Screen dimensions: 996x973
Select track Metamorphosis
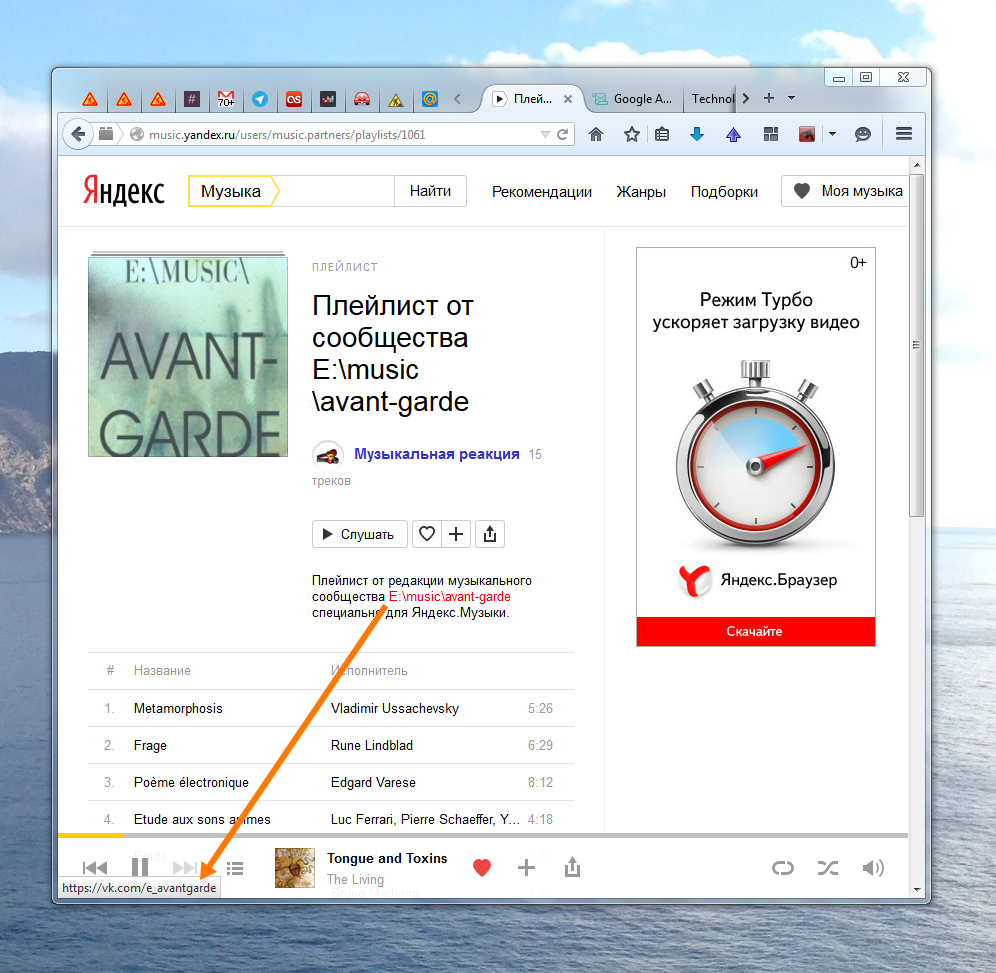click(178, 708)
